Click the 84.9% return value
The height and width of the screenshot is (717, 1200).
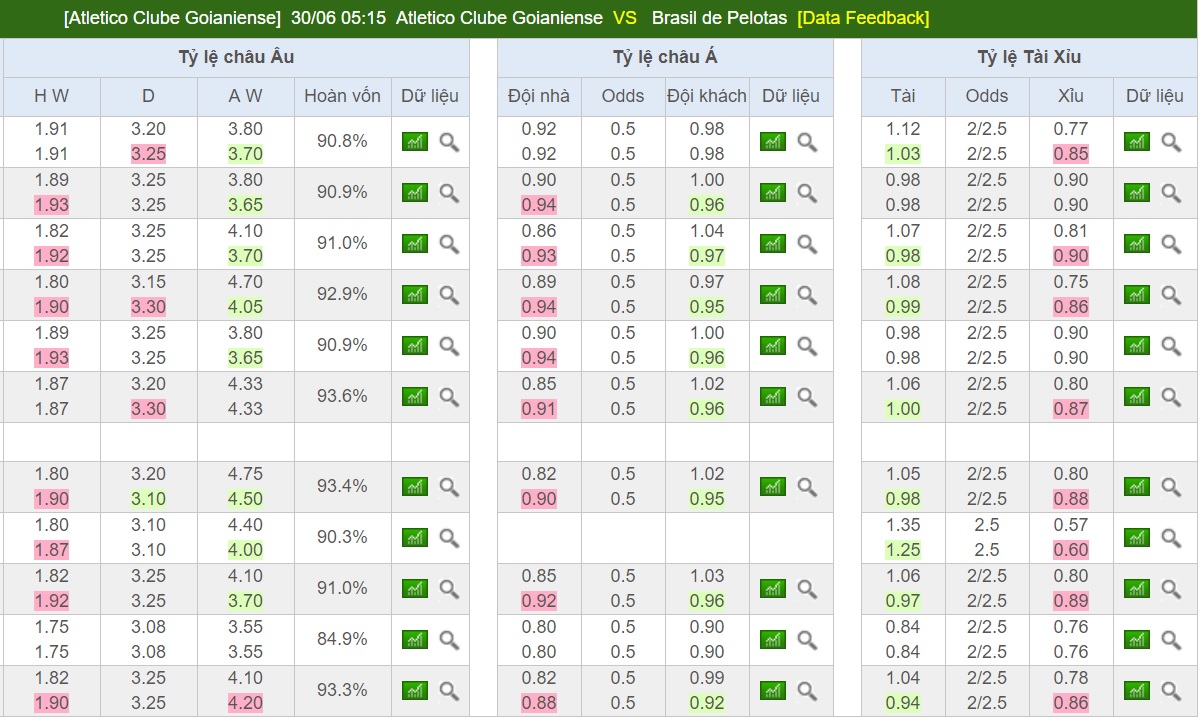coord(342,639)
